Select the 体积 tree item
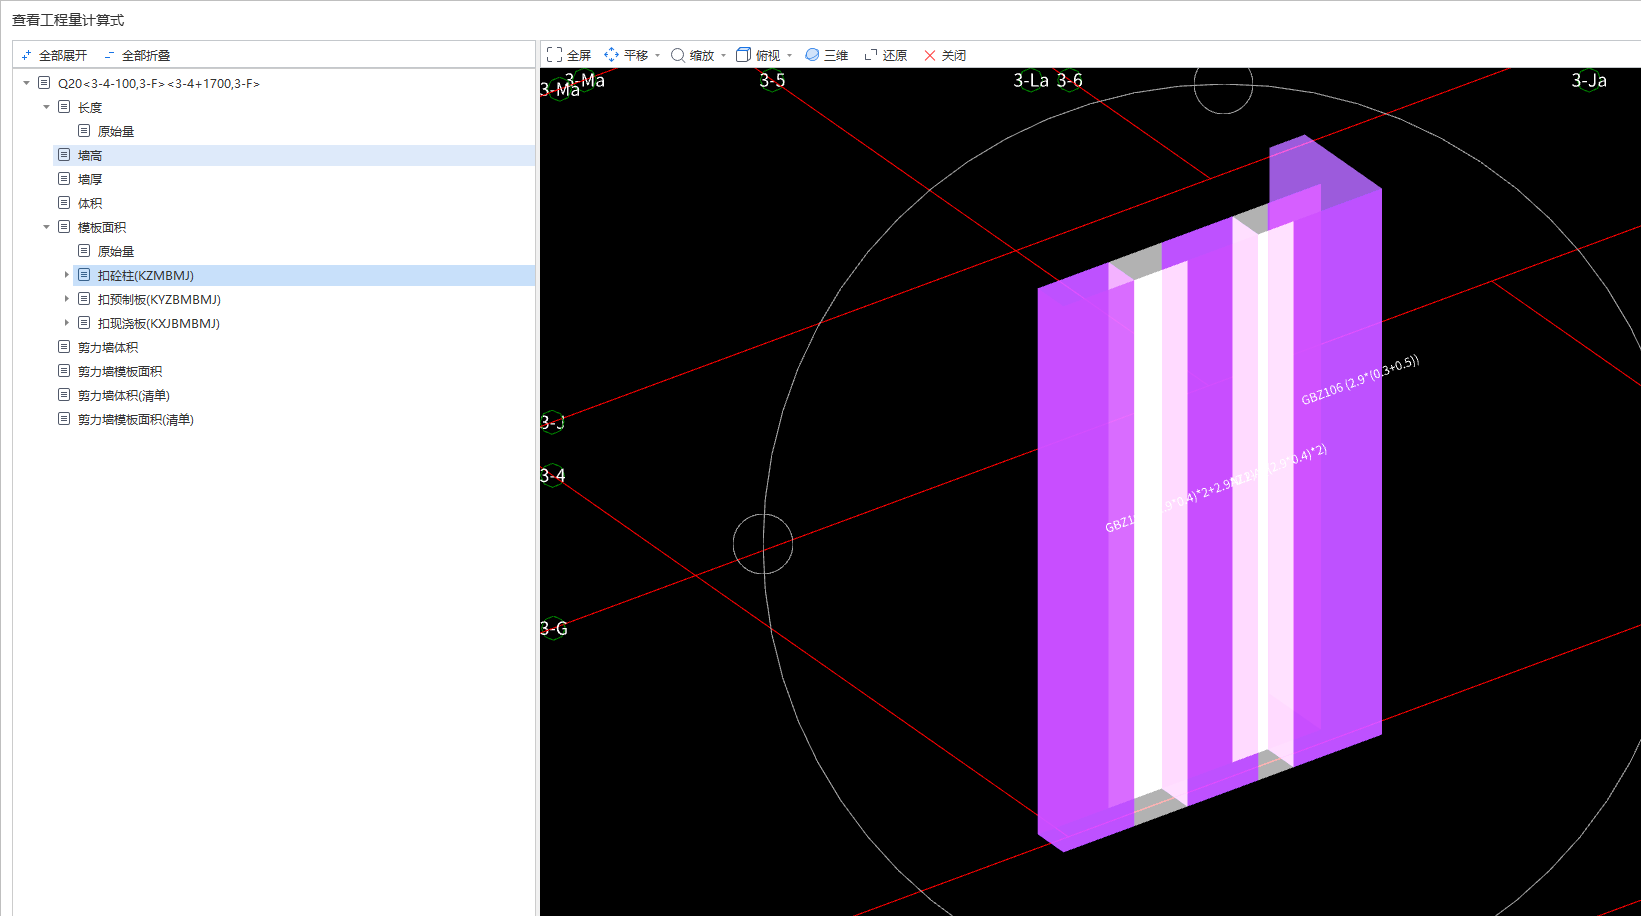1641x916 pixels. 90,203
